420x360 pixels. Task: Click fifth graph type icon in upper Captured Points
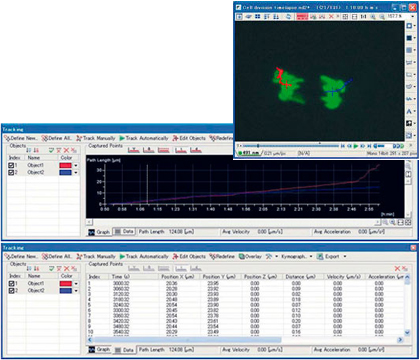point(196,150)
